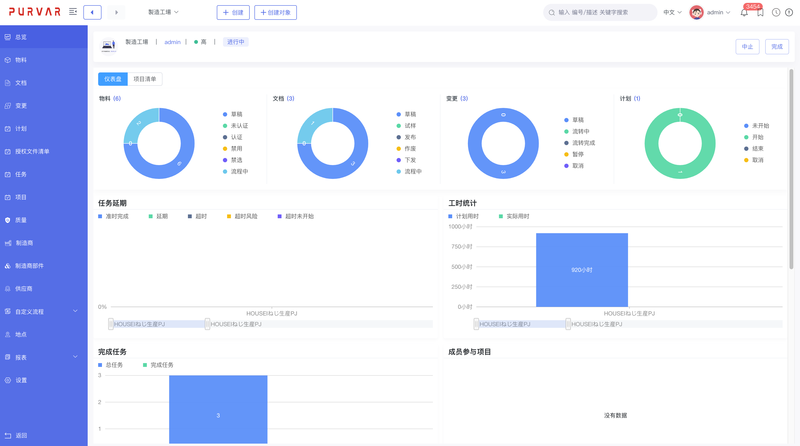Switch to the 项目清单 tab
This screenshot has width=800, height=446.
145,79
